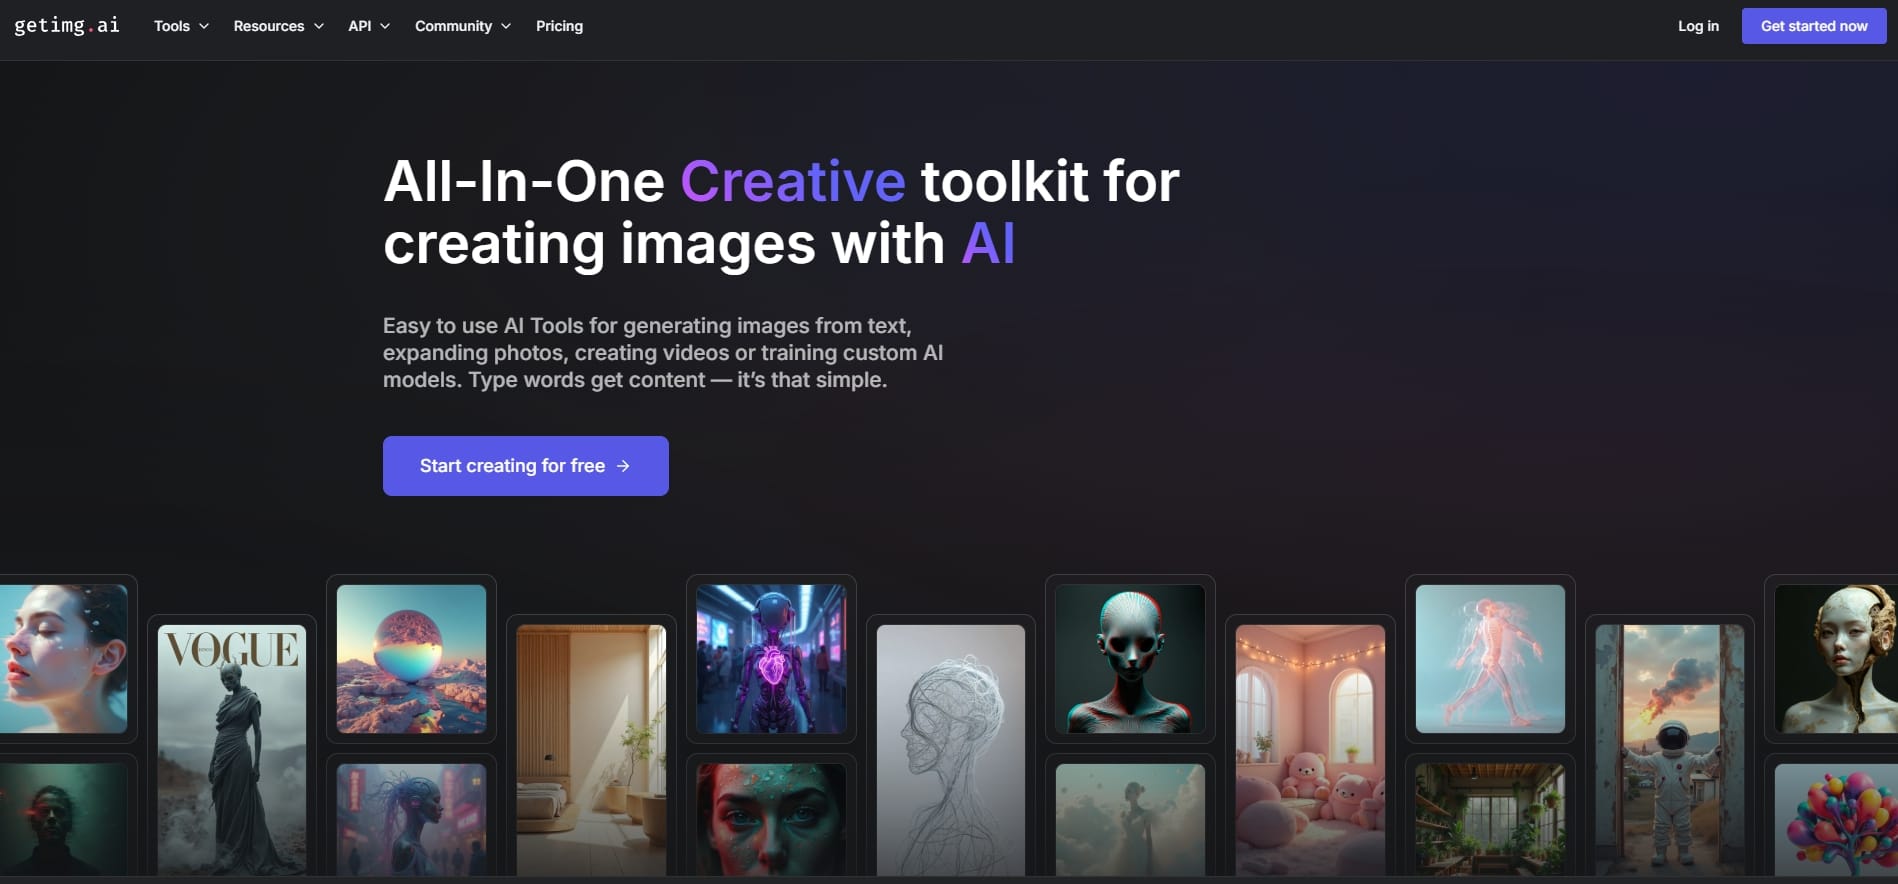Open the astronaut with smoke image
The width and height of the screenshot is (1898, 884).
1670,750
